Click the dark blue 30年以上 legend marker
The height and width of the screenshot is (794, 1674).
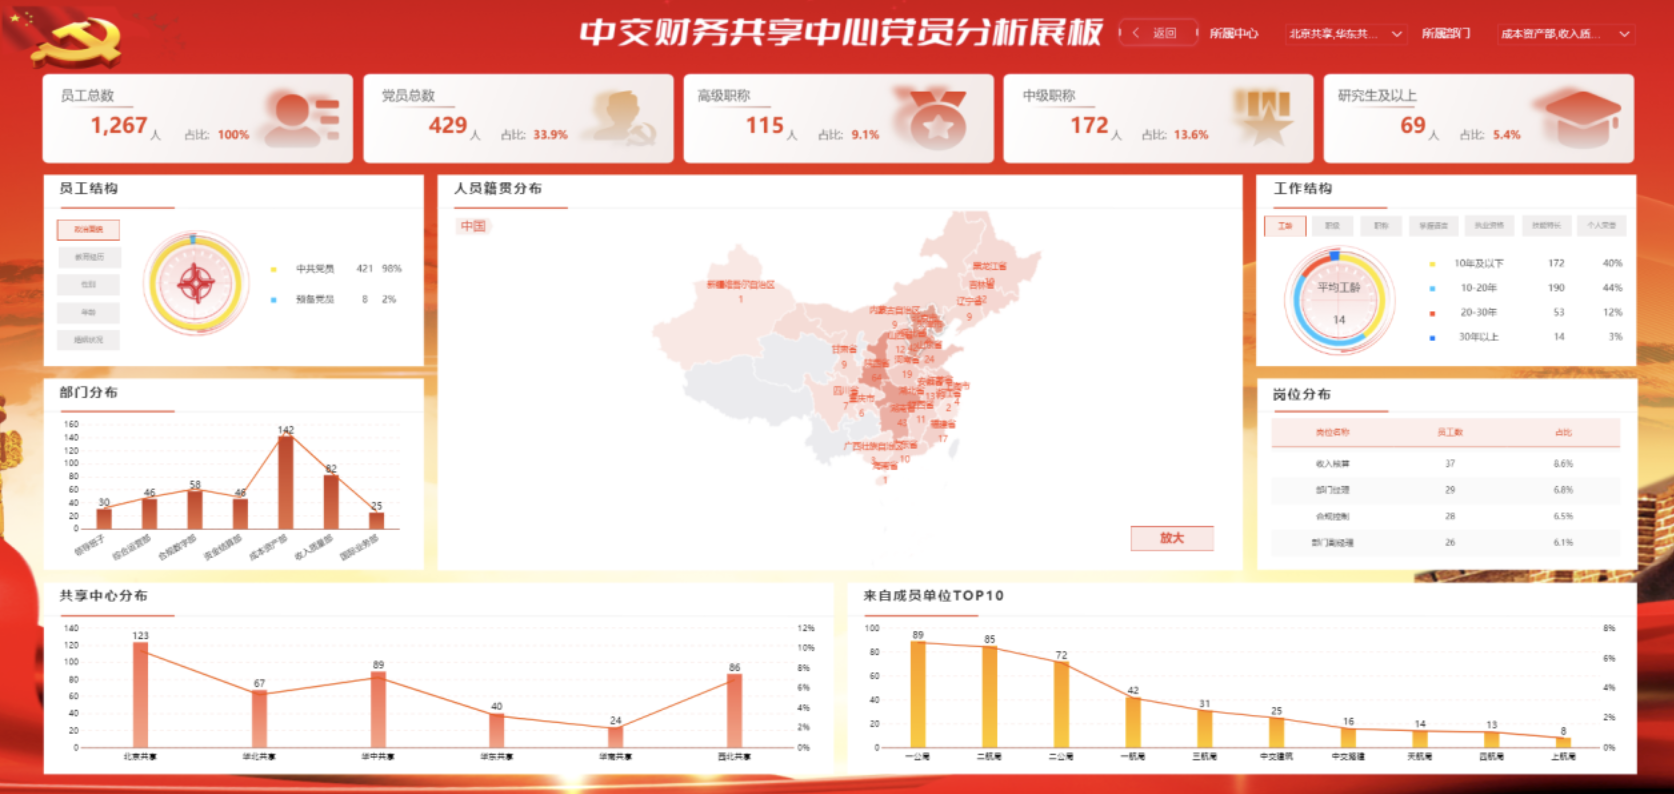coord(1432,337)
